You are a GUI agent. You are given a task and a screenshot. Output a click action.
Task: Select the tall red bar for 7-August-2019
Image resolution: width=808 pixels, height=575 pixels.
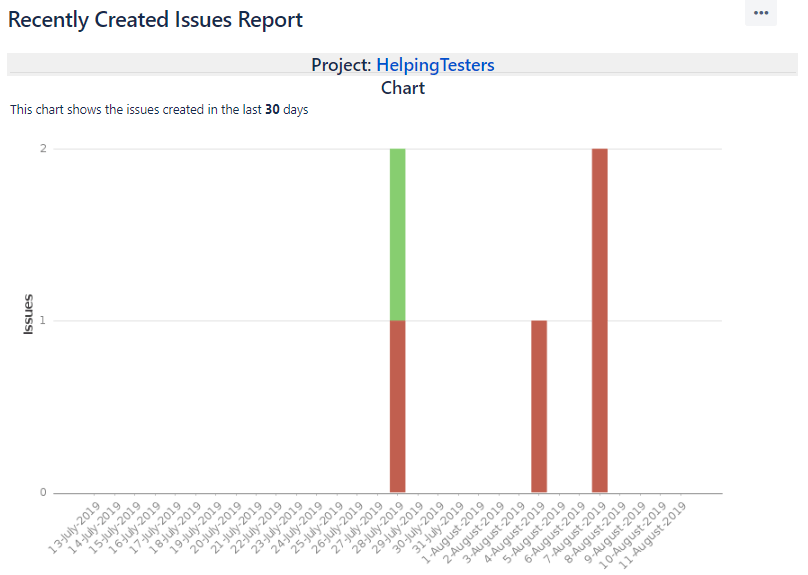point(599,320)
